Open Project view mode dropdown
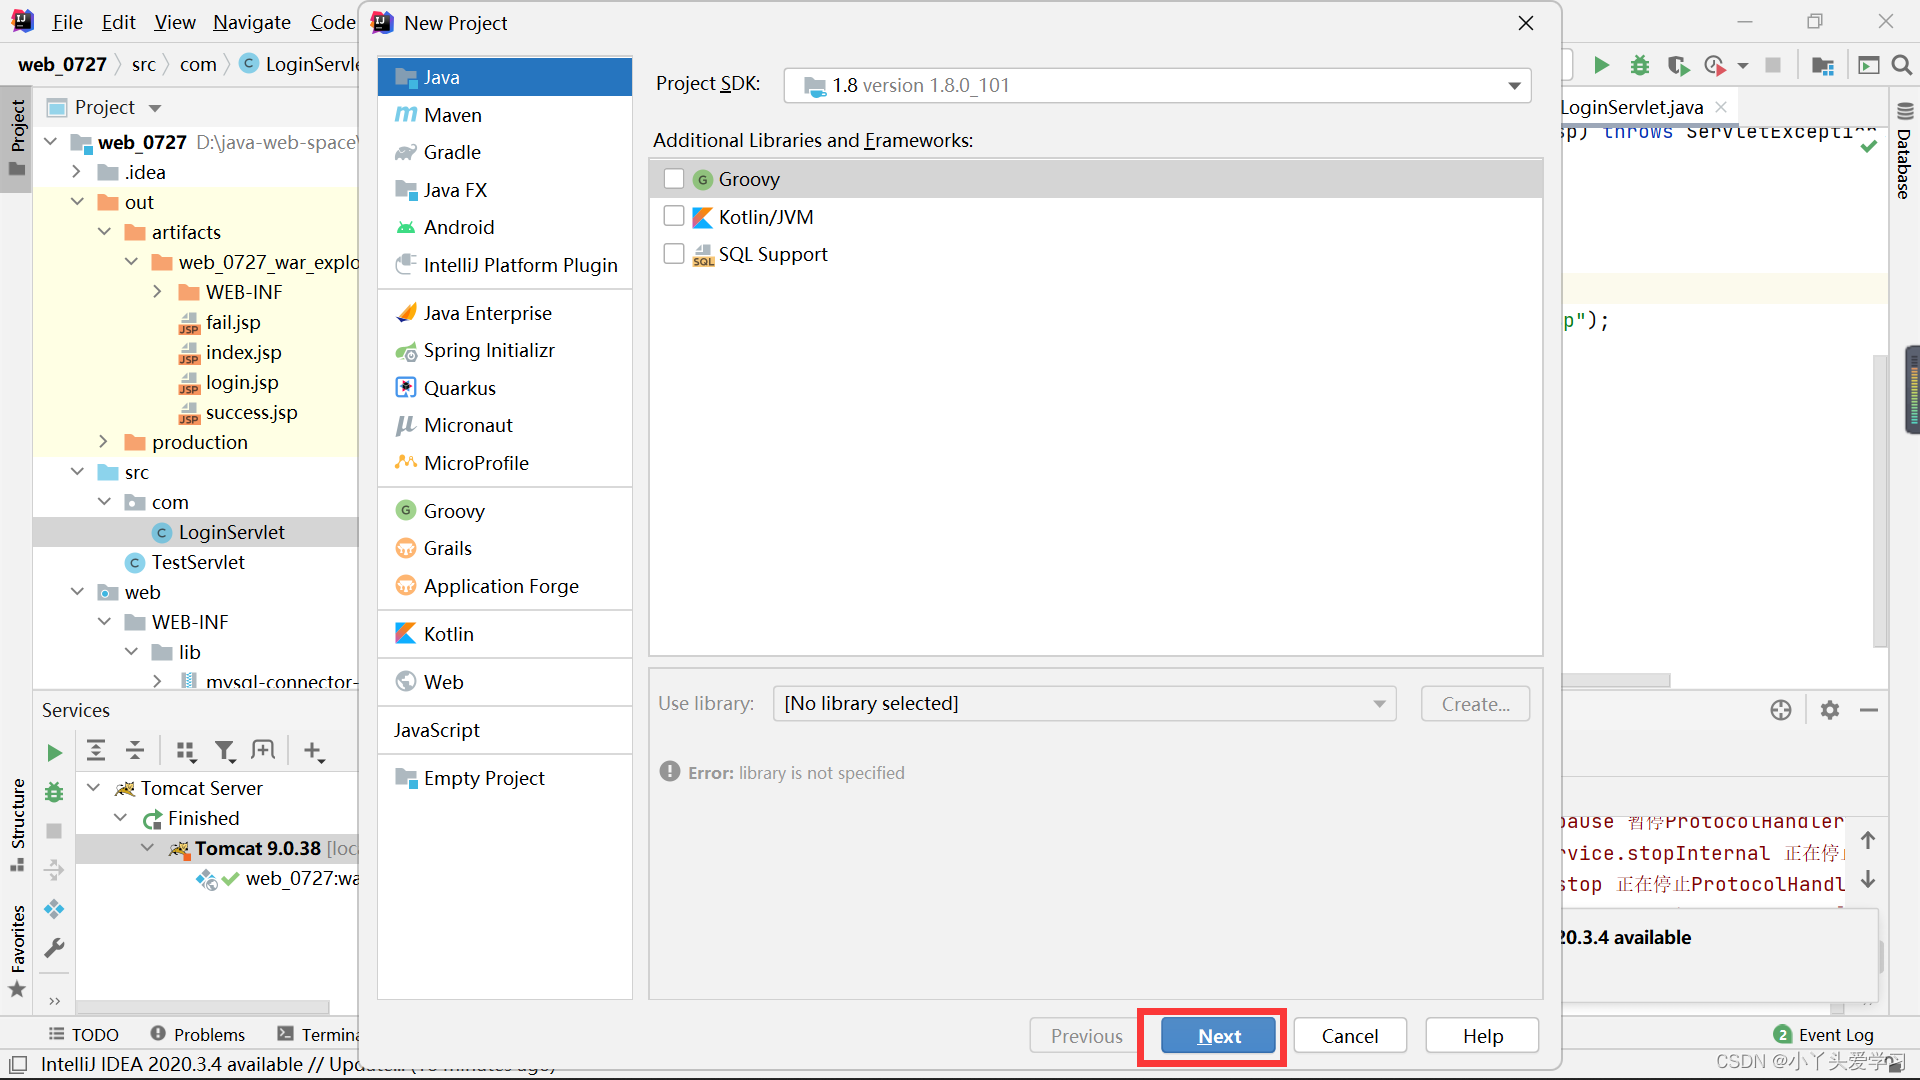Screen dimensions: 1920x1080 pyautogui.click(x=155, y=107)
